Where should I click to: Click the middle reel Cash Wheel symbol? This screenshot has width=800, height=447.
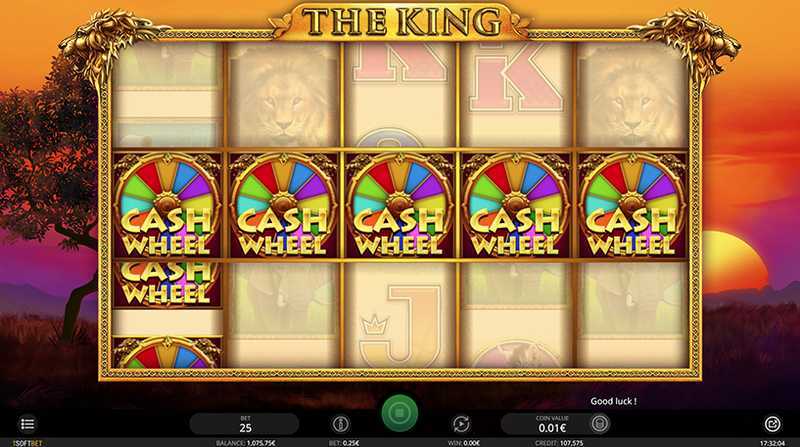[399, 205]
